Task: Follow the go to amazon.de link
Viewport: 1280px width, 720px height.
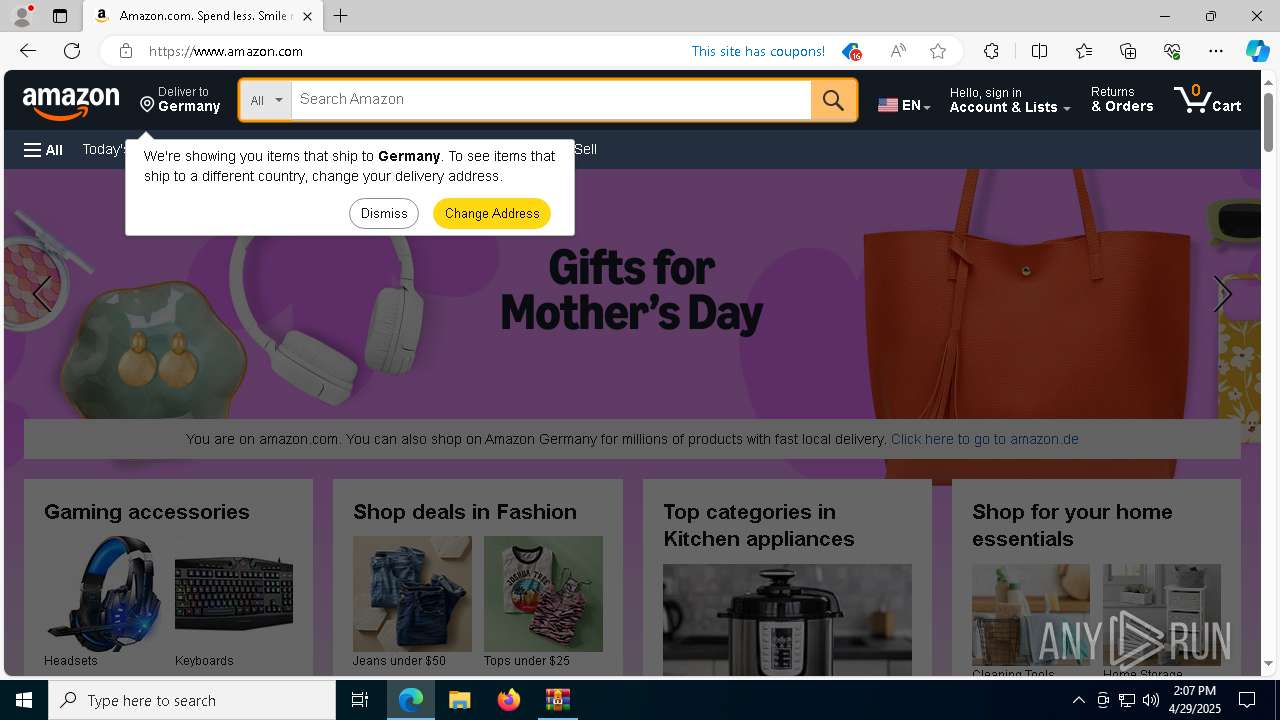Action: pyautogui.click(x=984, y=439)
